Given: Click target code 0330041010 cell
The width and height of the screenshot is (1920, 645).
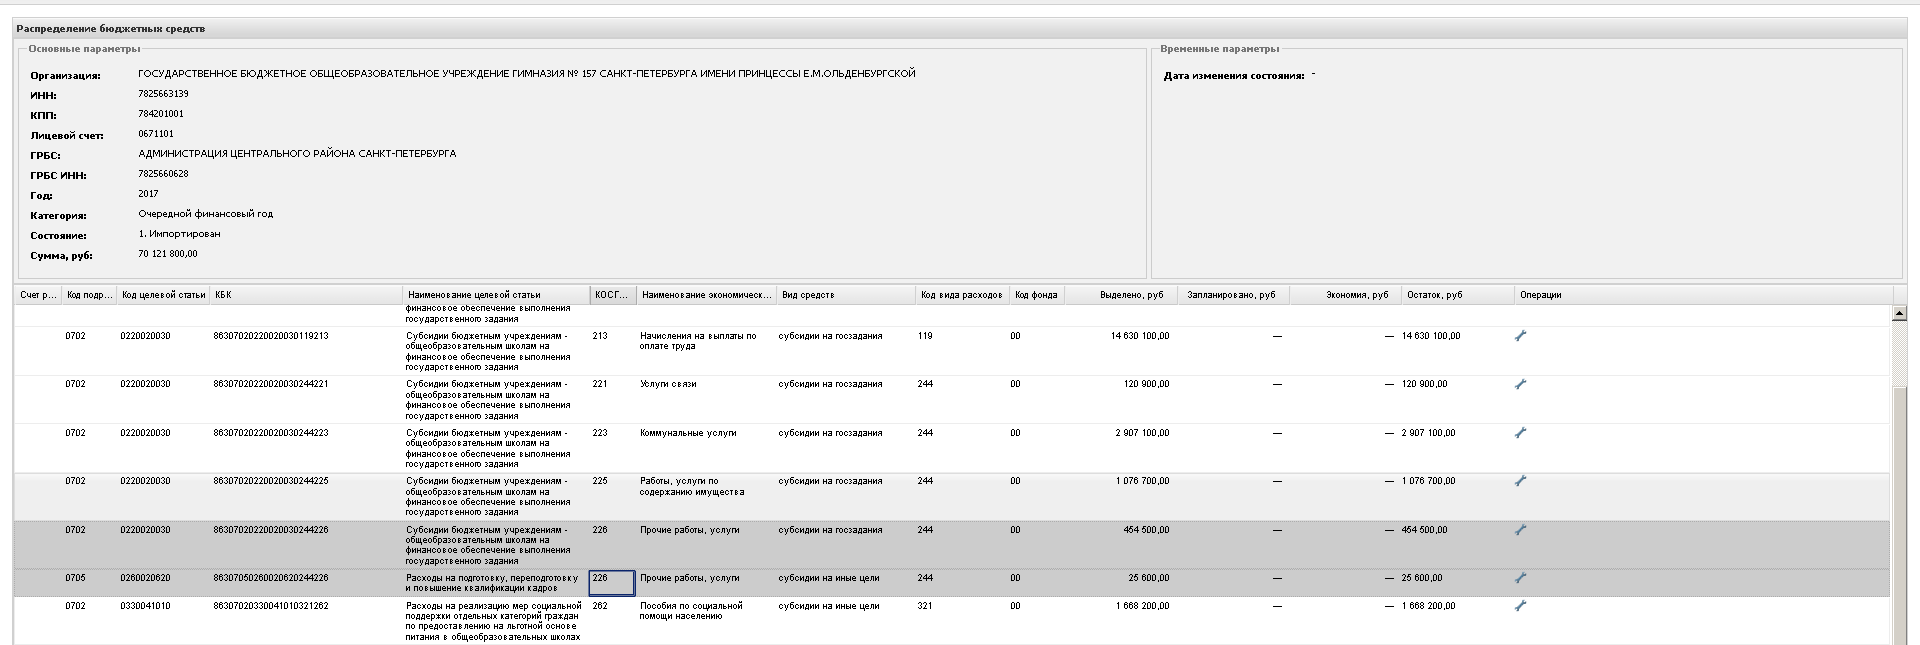Looking at the screenshot, I should 145,606.
